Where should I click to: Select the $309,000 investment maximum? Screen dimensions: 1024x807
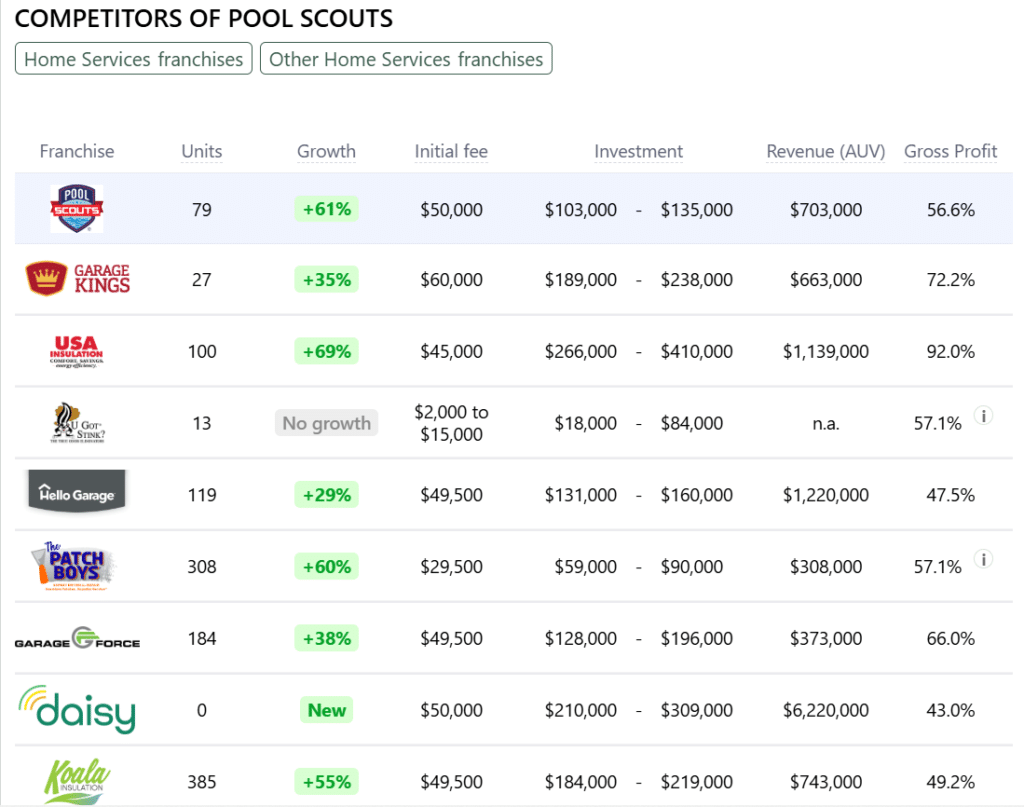pos(696,710)
